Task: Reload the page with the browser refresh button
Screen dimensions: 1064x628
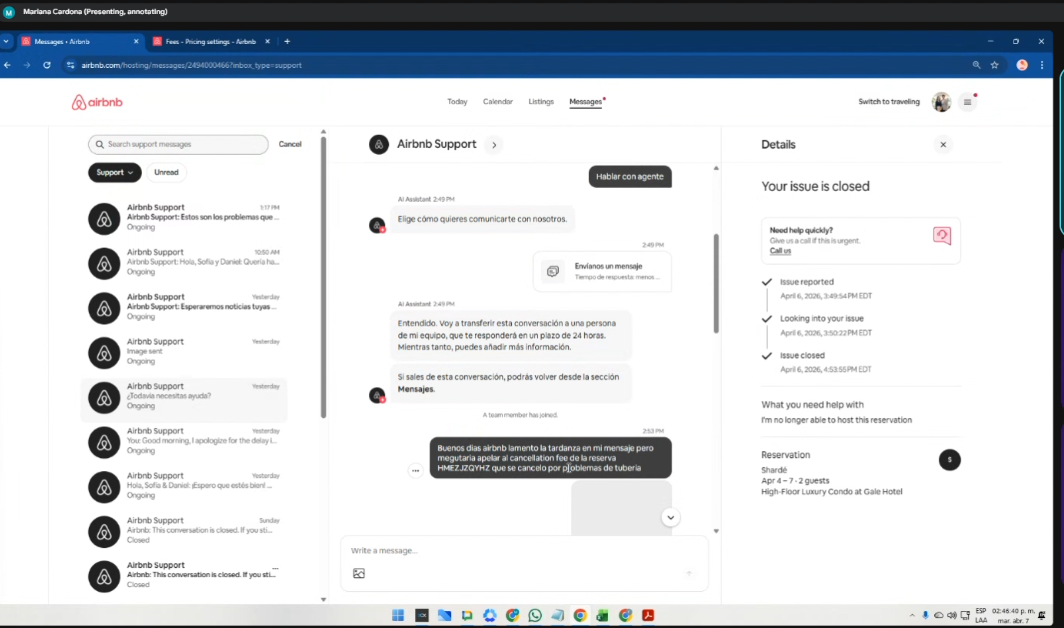Action: tap(47, 65)
